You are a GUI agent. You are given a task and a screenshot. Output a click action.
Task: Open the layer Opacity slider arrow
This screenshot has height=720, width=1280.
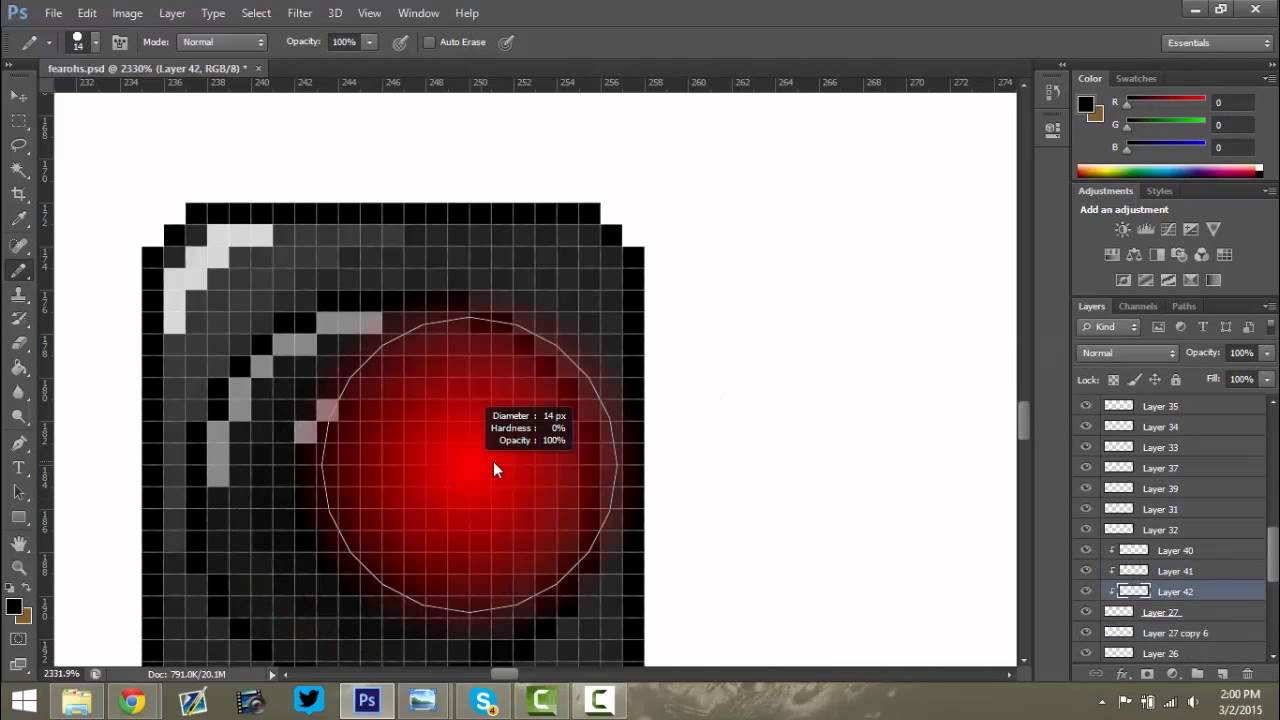click(1267, 353)
